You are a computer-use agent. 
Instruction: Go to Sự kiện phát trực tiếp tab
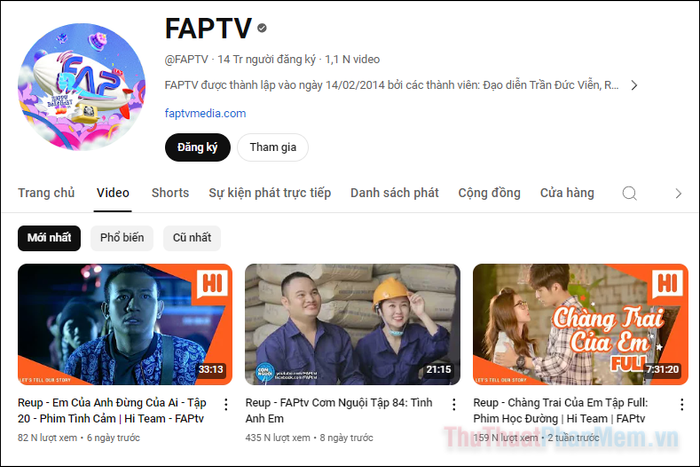tap(270, 193)
